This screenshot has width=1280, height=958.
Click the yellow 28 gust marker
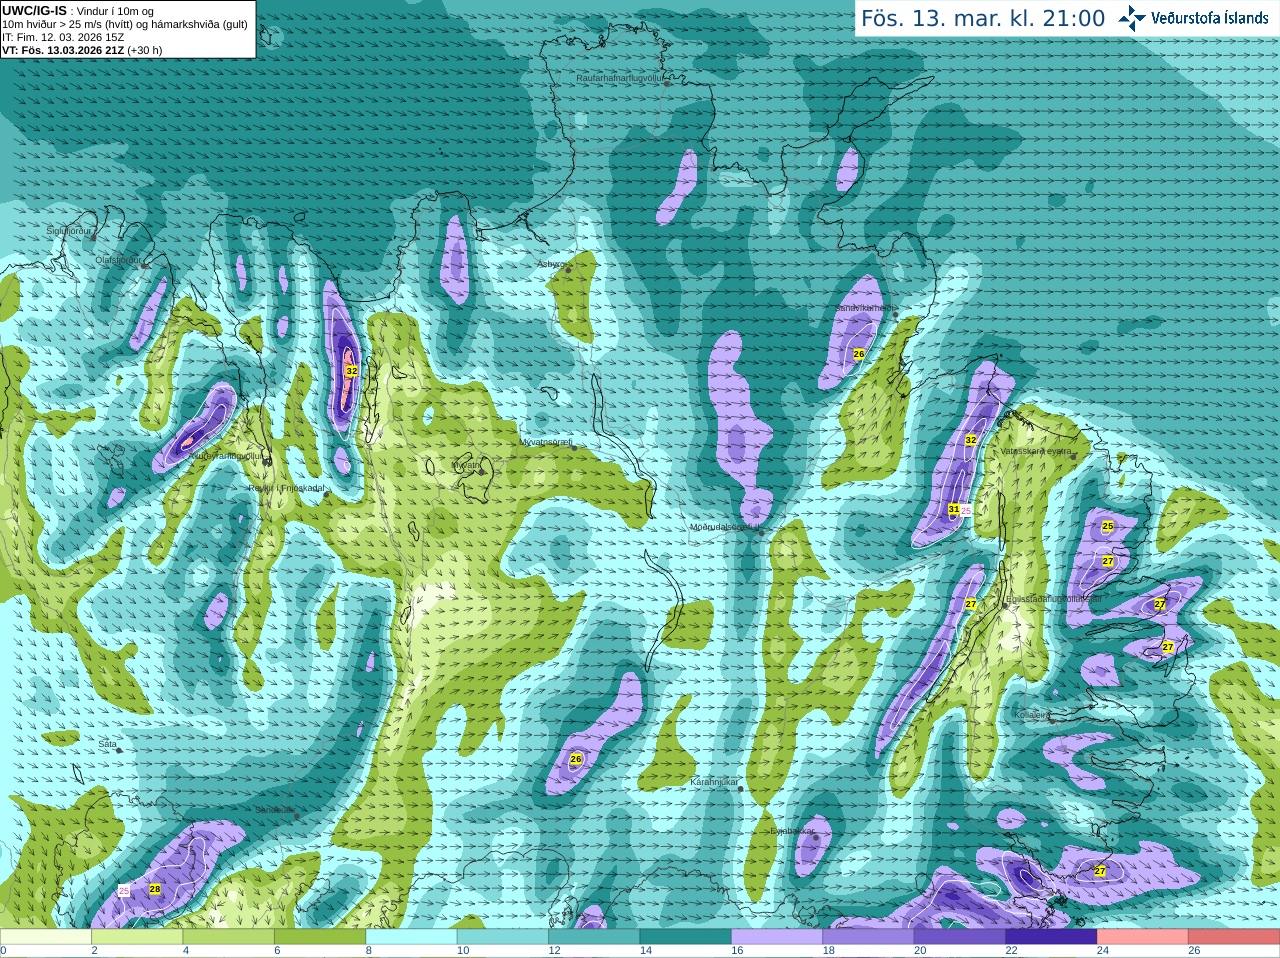point(155,889)
